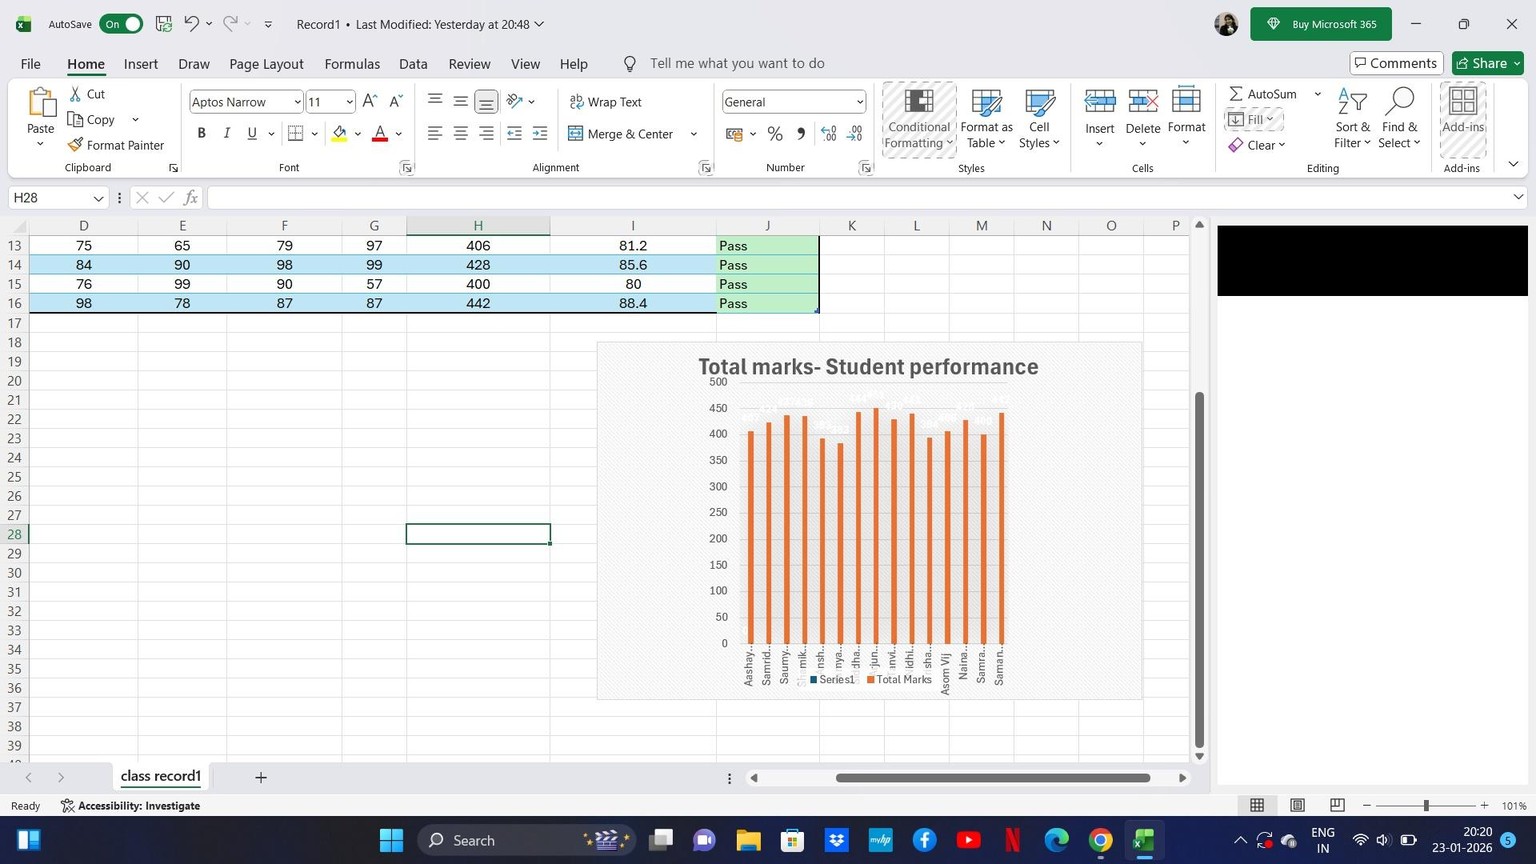This screenshot has height=864, width=1536.
Task: Increase font size with larger A icon
Action: tap(370, 101)
